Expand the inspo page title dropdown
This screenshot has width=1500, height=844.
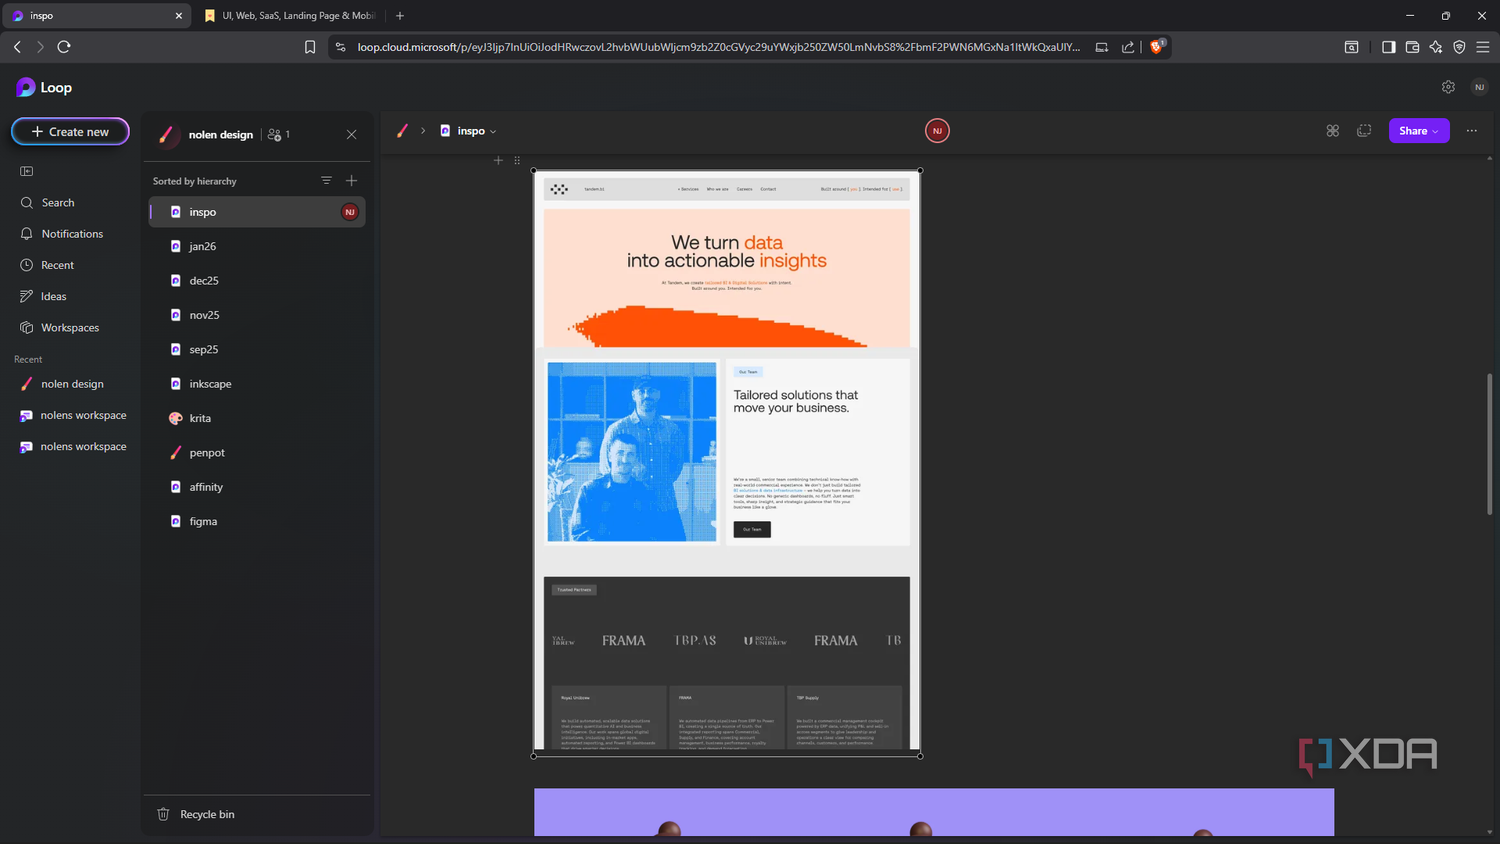tap(492, 132)
